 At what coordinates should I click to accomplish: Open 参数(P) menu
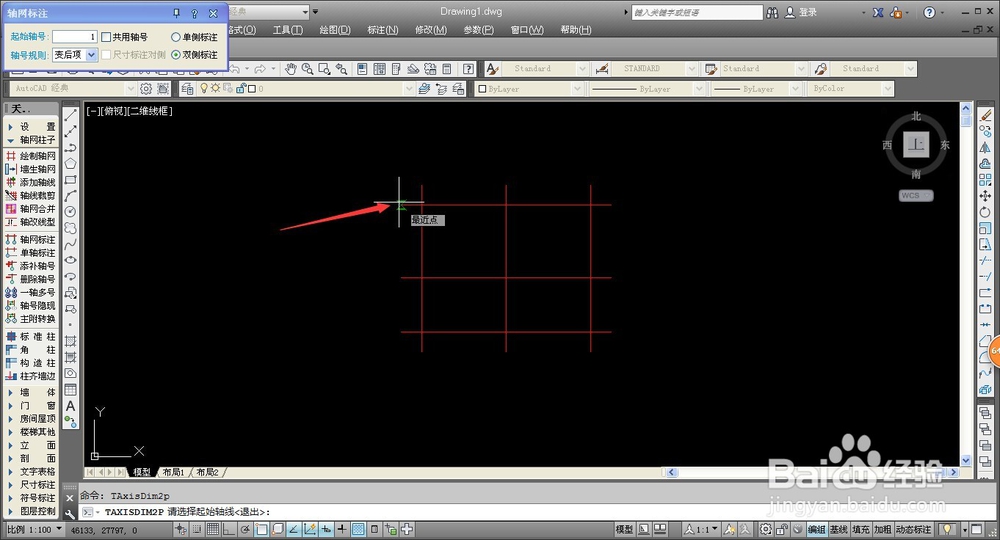pyautogui.click(x=478, y=30)
